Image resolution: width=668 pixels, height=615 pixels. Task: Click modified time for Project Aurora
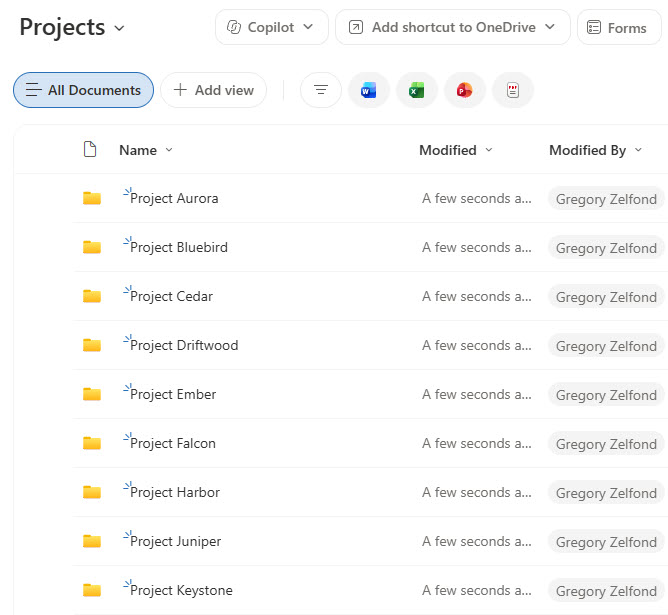[477, 198]
